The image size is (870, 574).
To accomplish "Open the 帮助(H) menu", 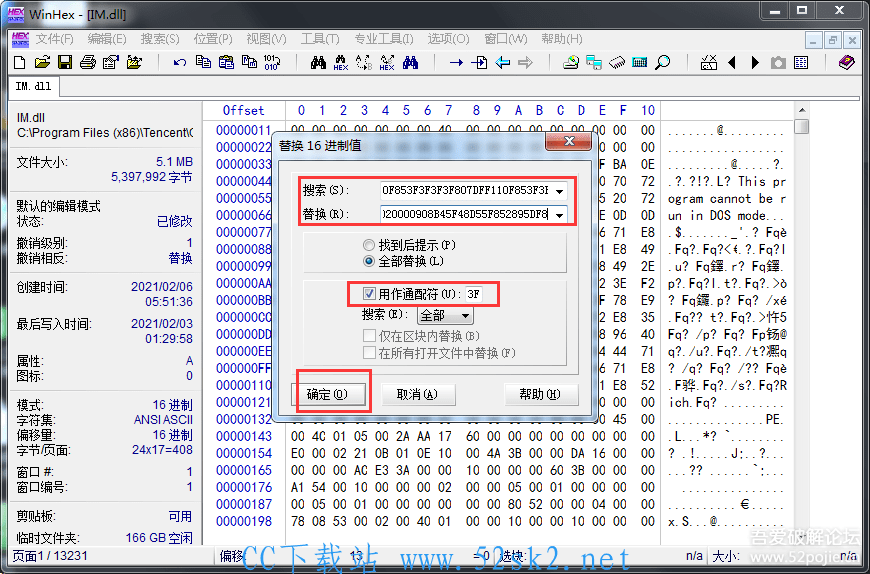I will pos(562,39).
